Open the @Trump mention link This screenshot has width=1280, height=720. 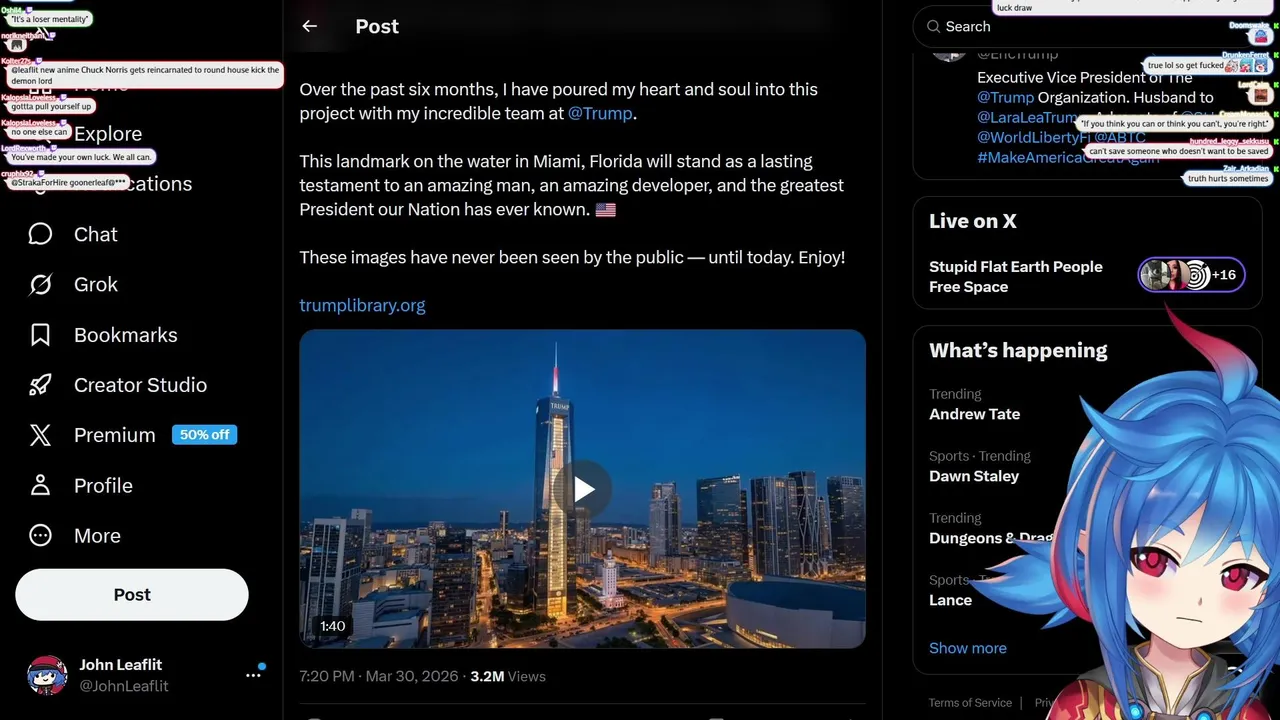click(x=600, y=113)
